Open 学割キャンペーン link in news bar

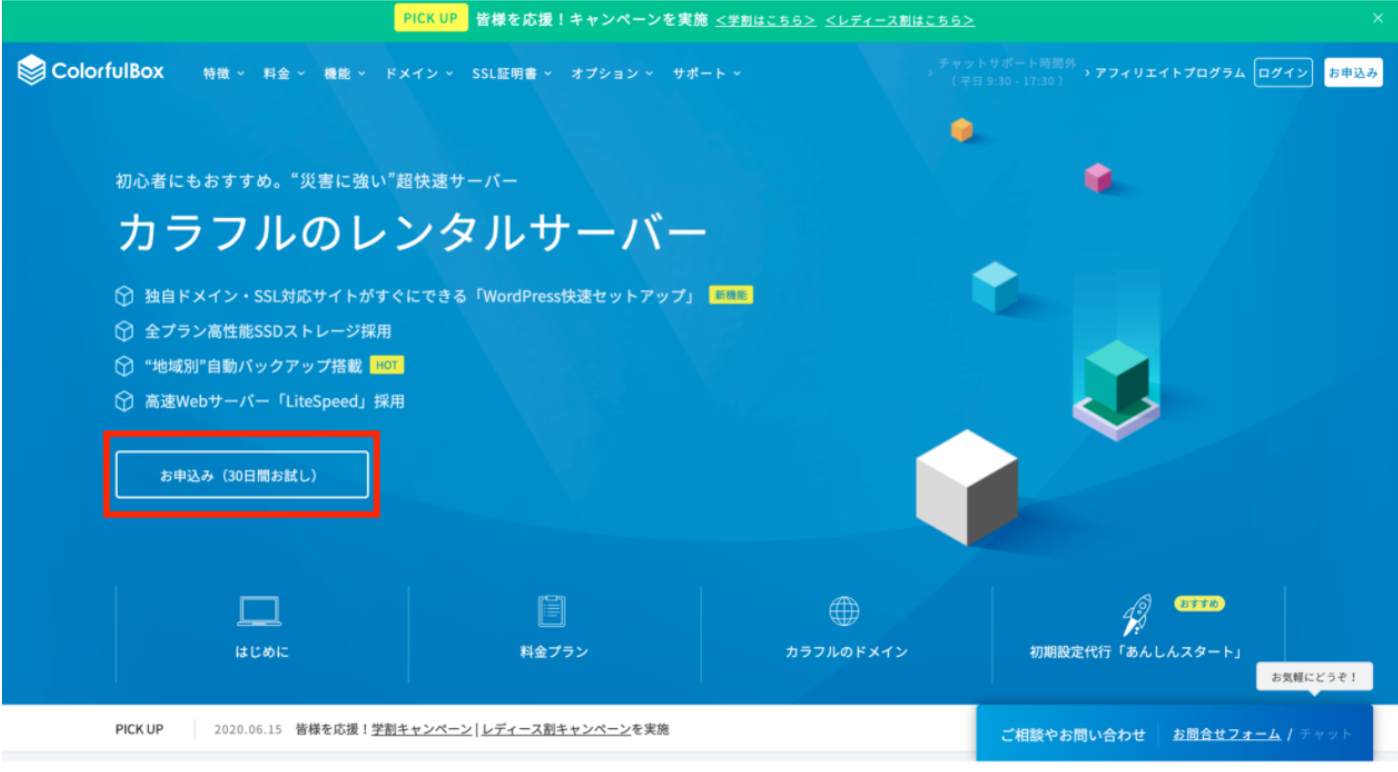(422, 730)
